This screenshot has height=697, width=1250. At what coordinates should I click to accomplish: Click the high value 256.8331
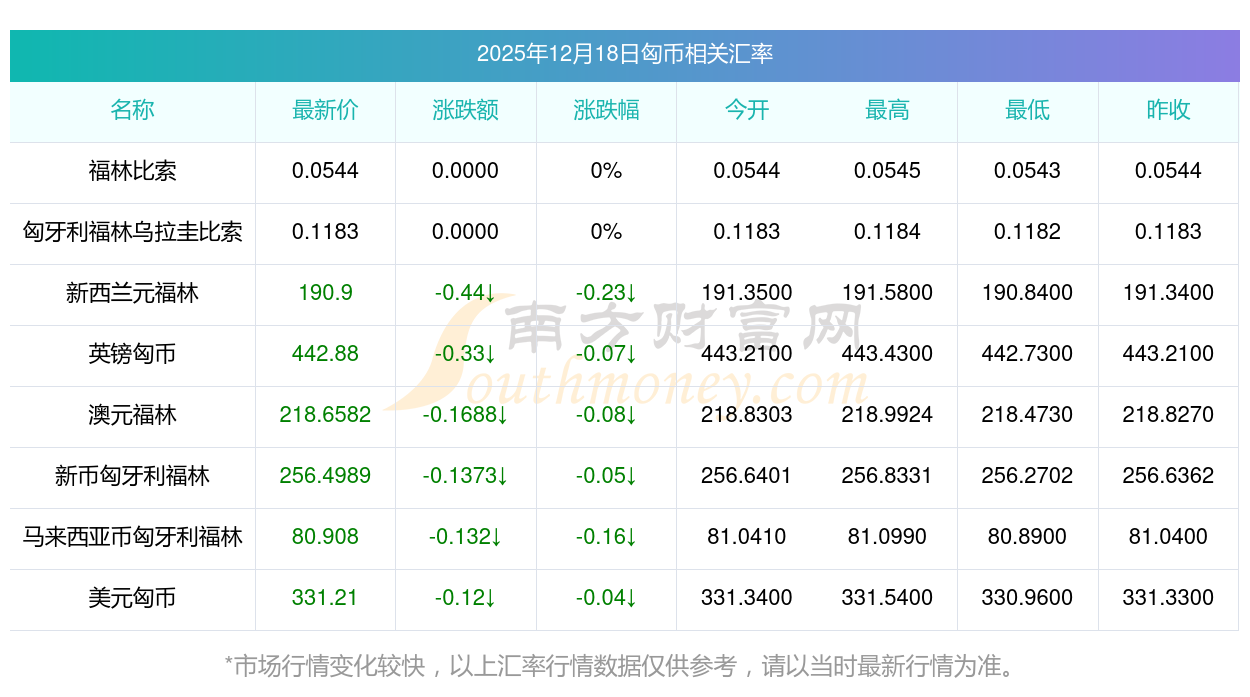tap(887, 476)
